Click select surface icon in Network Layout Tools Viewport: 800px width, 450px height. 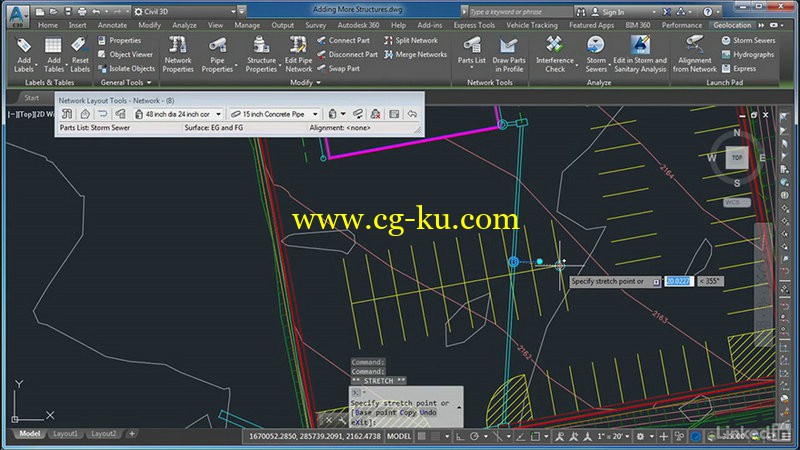coord(85,114)
